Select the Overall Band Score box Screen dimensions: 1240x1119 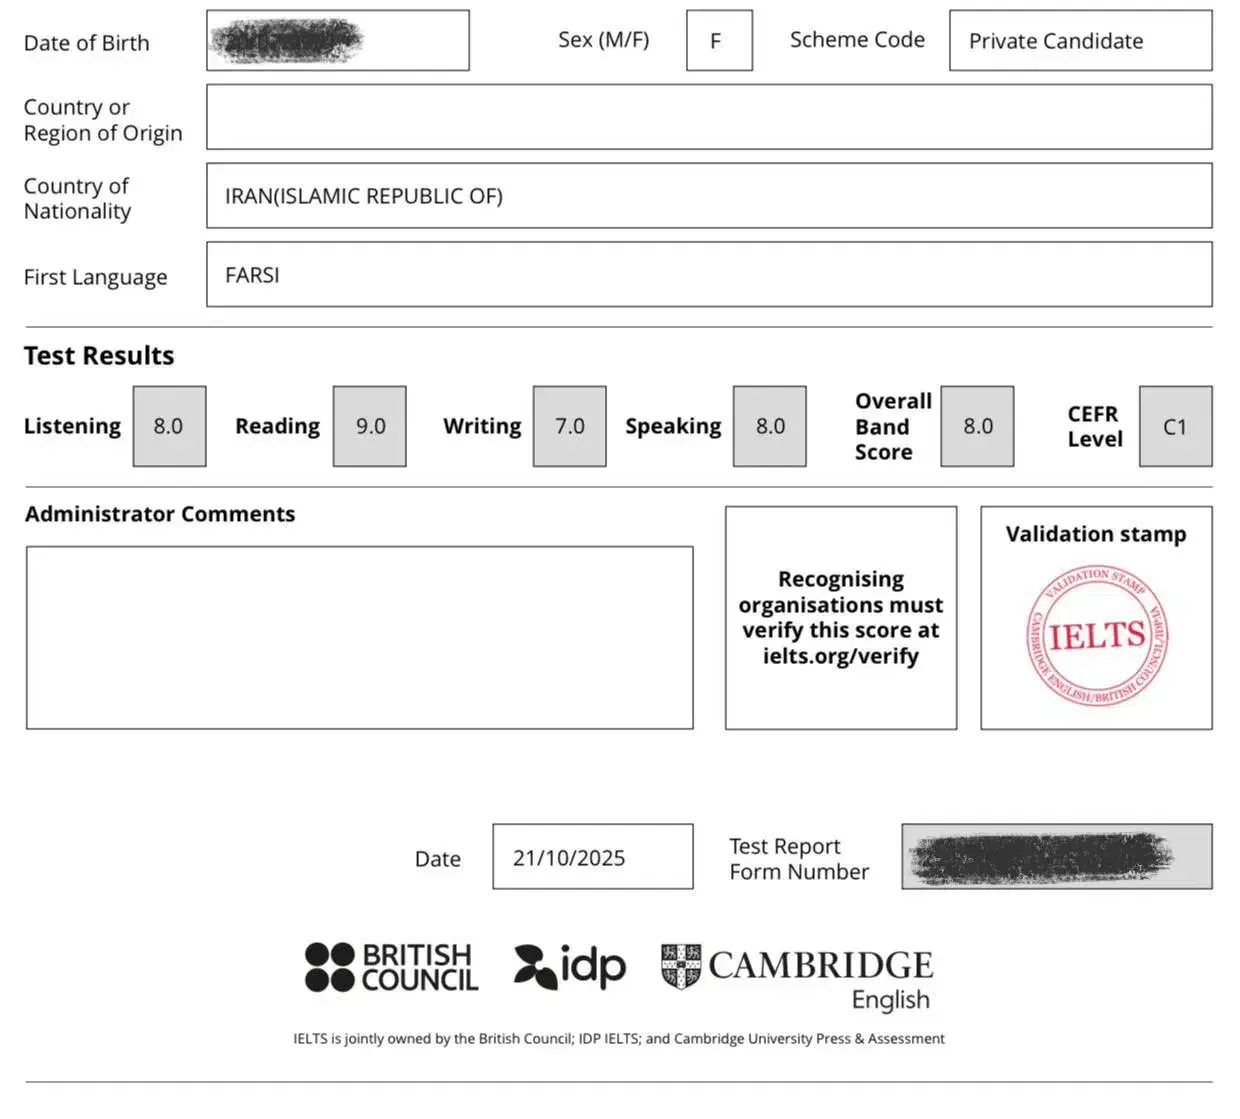click(x=977, y=427)
